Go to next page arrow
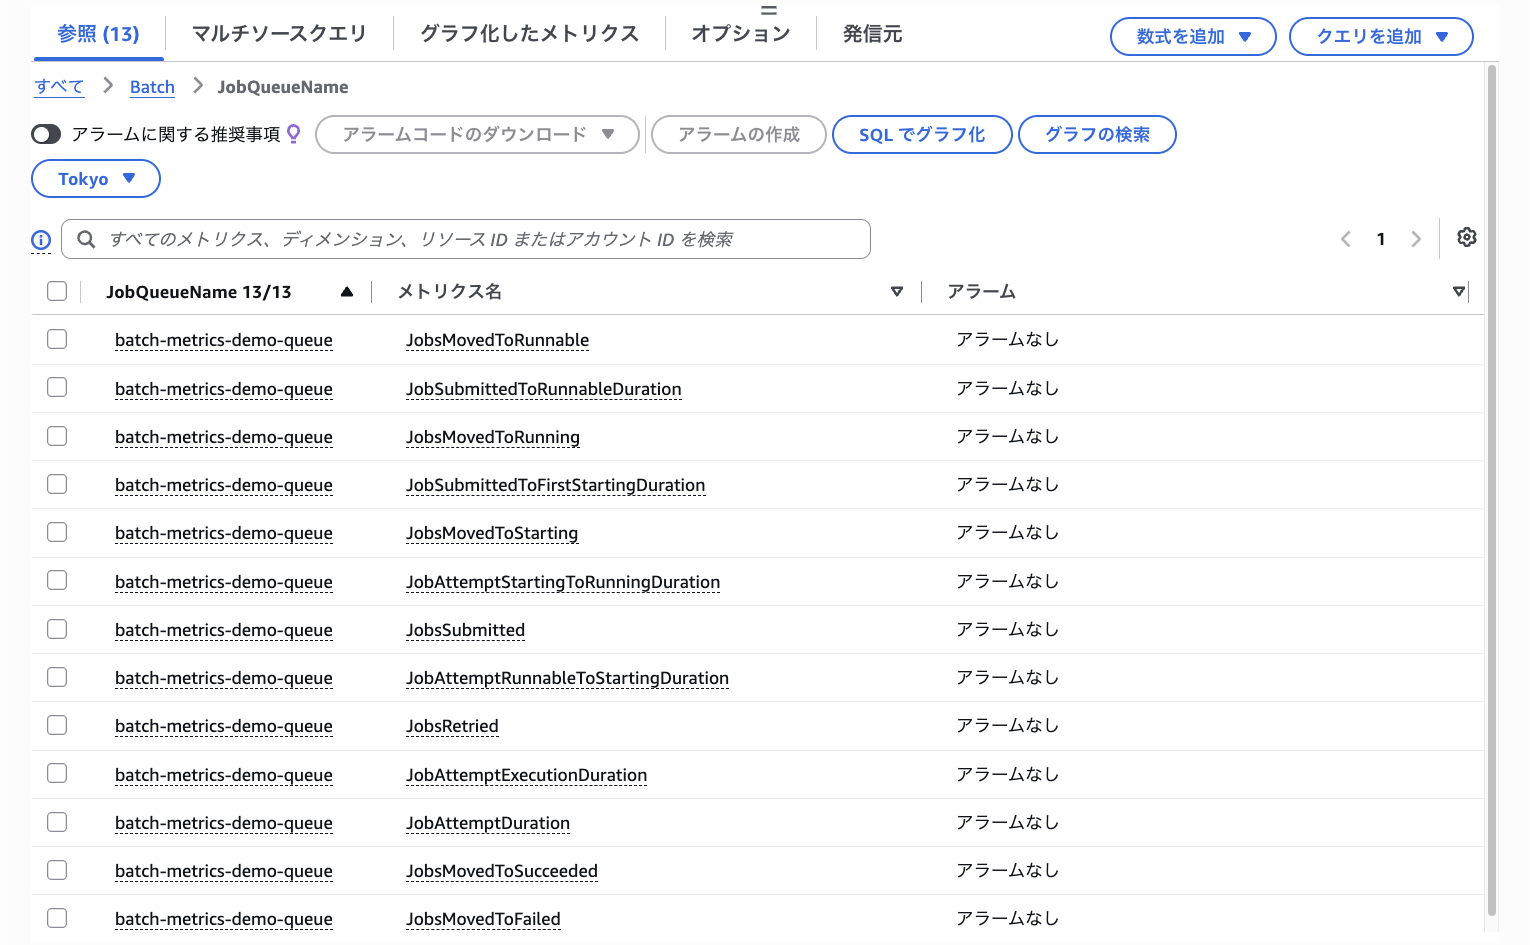Image resolution: width=1530 pixels, height=945 pixels. [1415, 239]
